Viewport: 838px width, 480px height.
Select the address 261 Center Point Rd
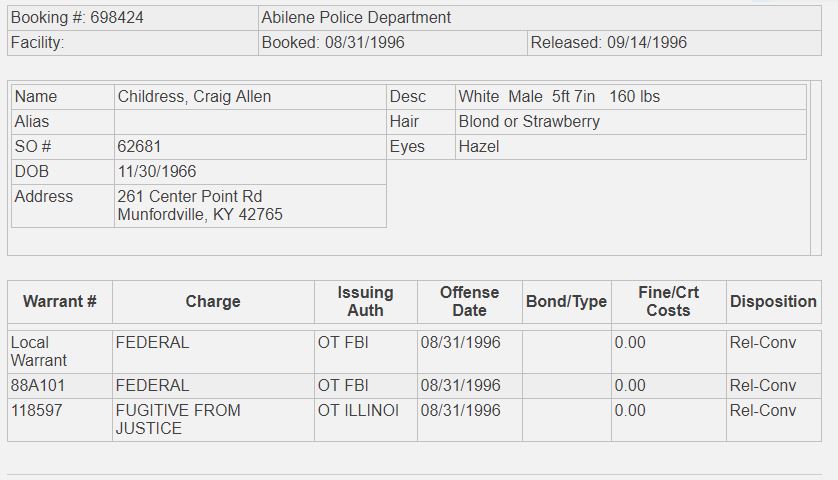coord(190,197)
